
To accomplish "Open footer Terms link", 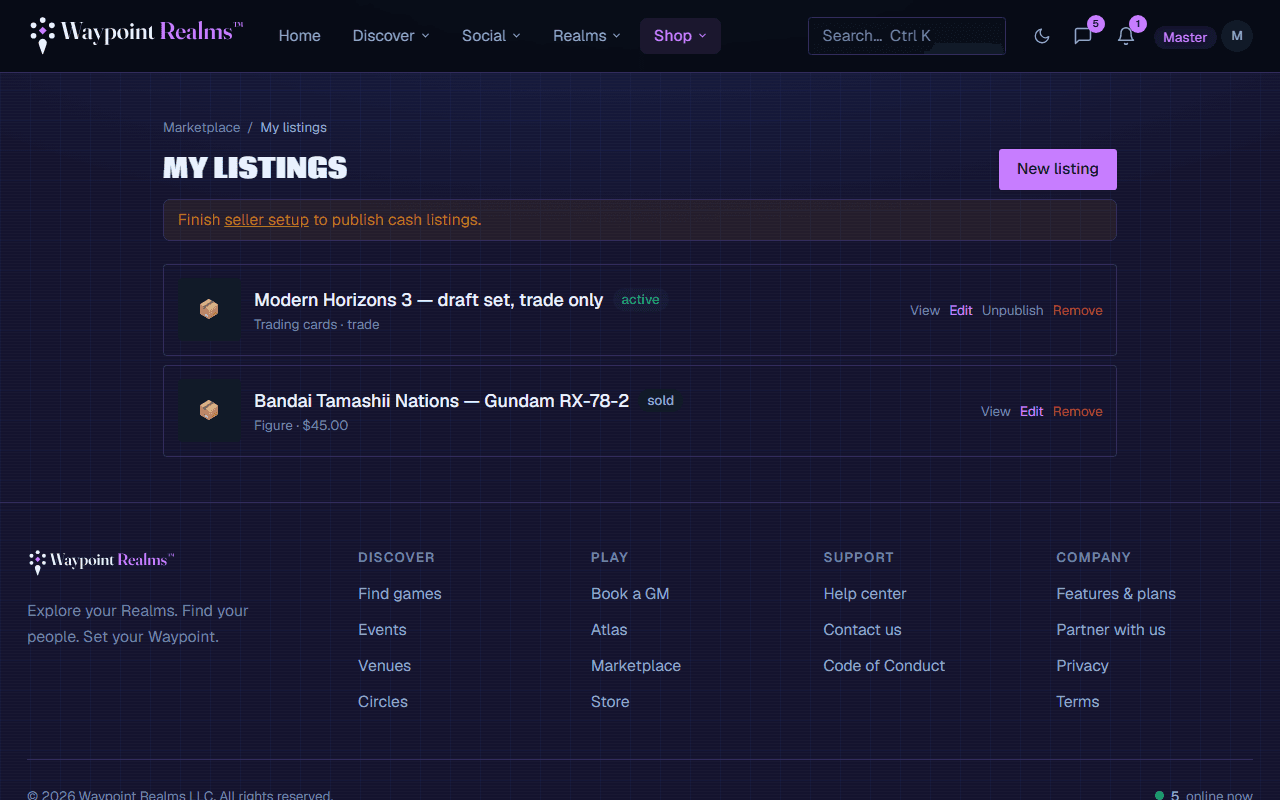I will point(1078,702).
